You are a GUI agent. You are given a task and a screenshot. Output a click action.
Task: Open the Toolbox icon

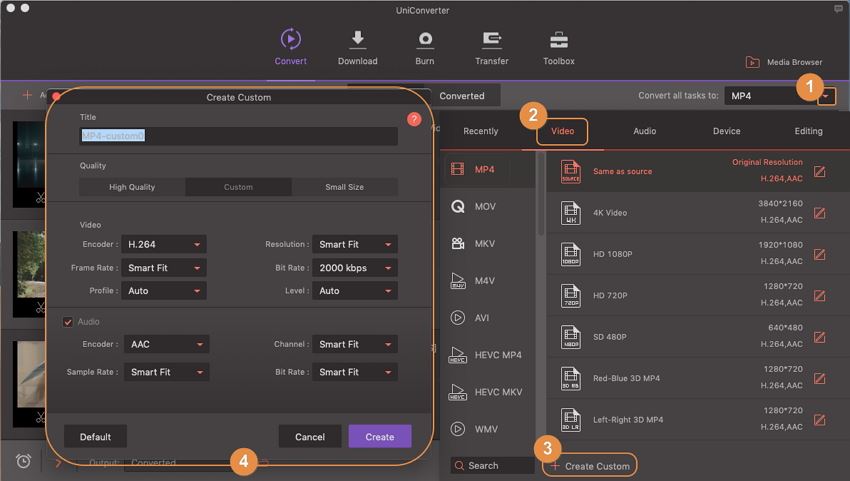coord(558,40)
